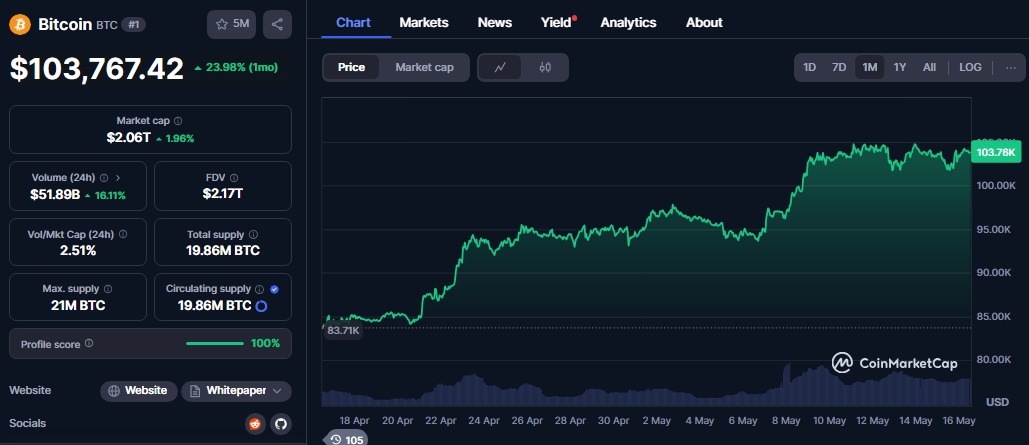The width and height of the screenshot is (1029, 445).
Task: Click the $103,767.42 price
Action: click(x=96, y=68)
